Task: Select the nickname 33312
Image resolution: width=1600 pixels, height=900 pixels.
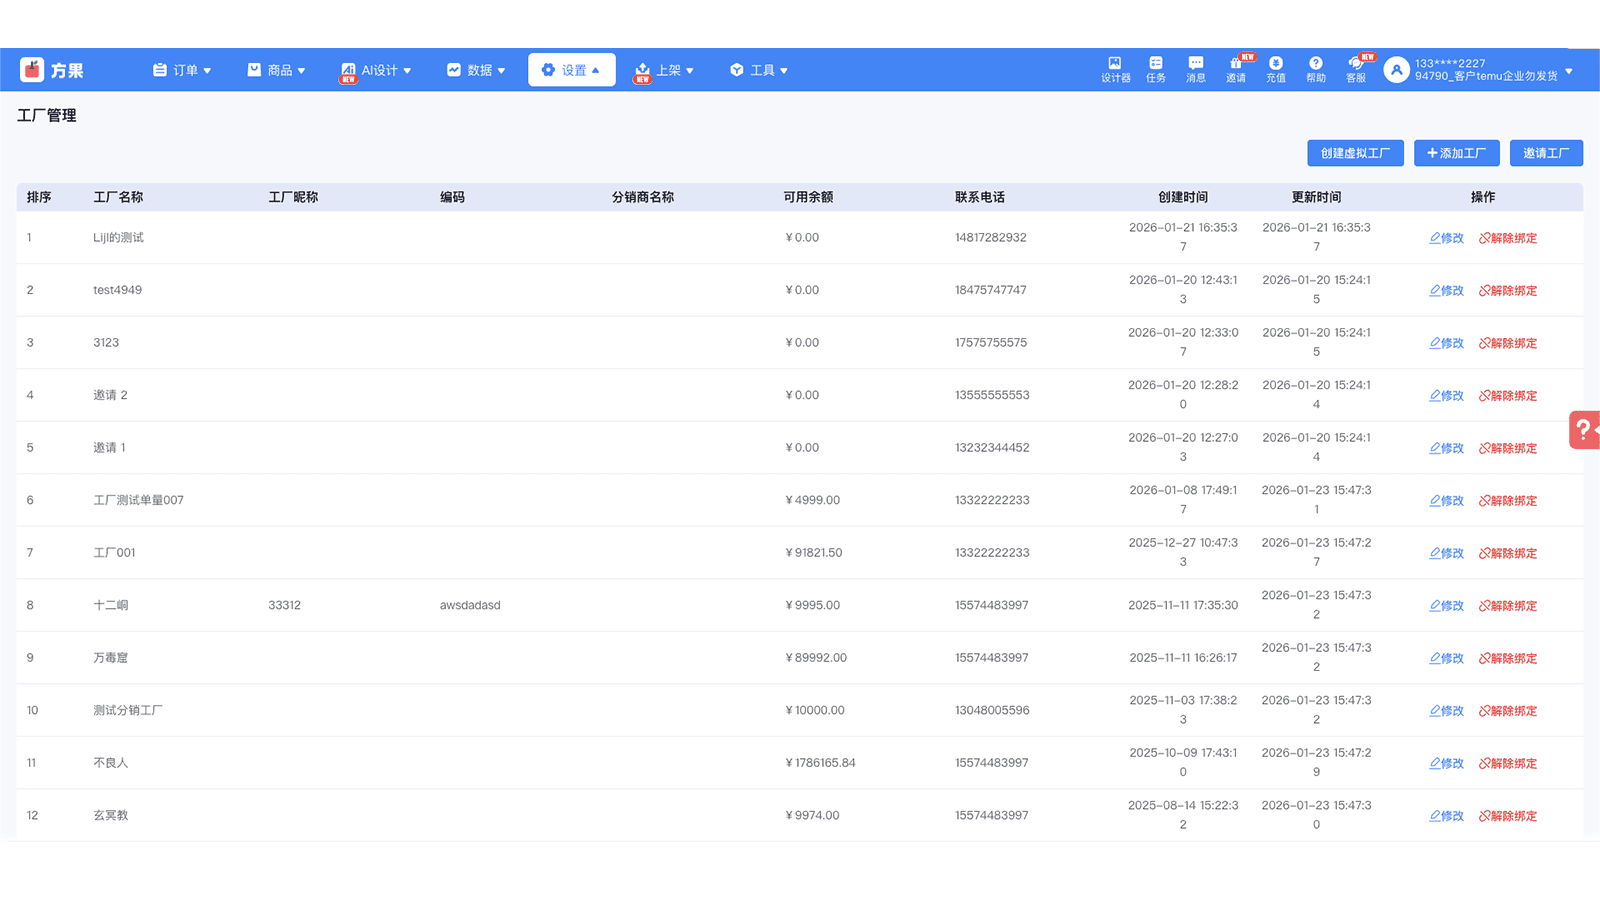Action: [284, 605]
